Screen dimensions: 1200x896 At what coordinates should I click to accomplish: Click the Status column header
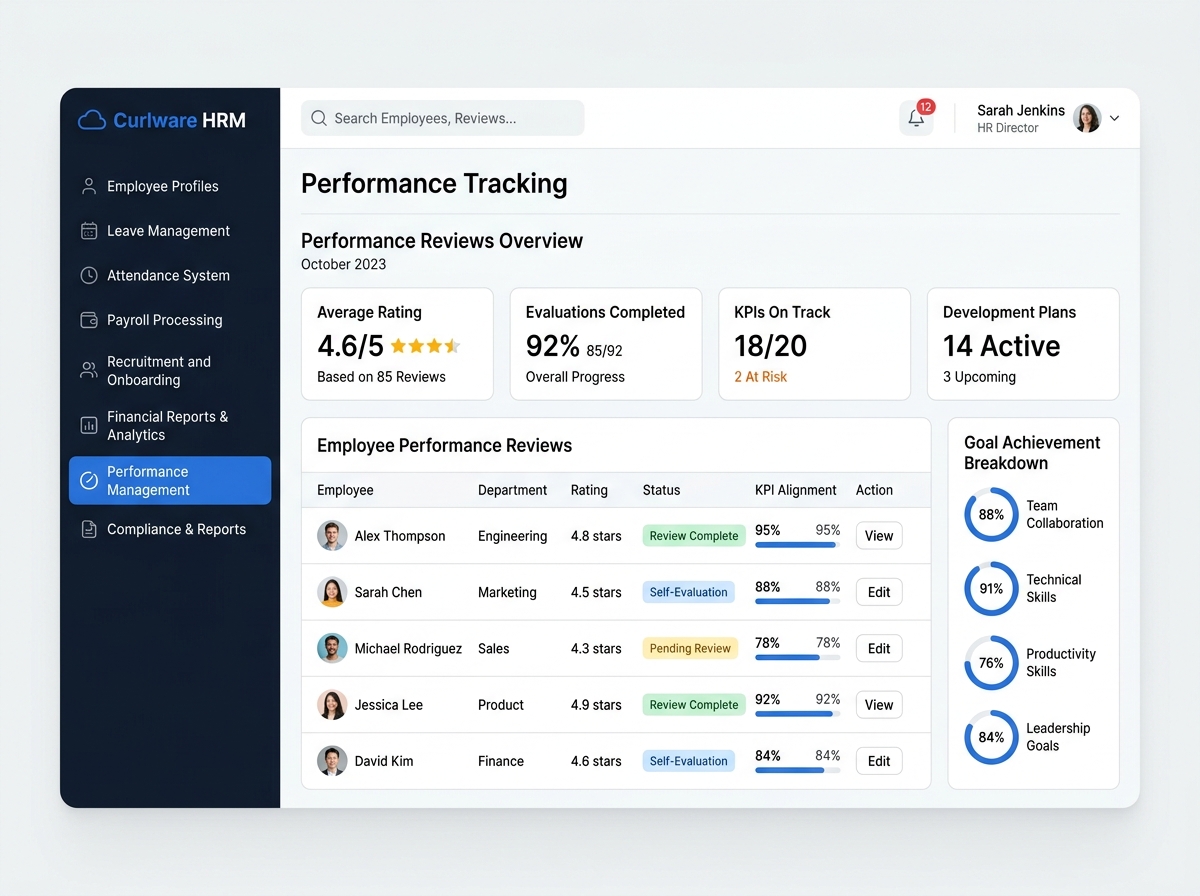[x=661, y=490]
